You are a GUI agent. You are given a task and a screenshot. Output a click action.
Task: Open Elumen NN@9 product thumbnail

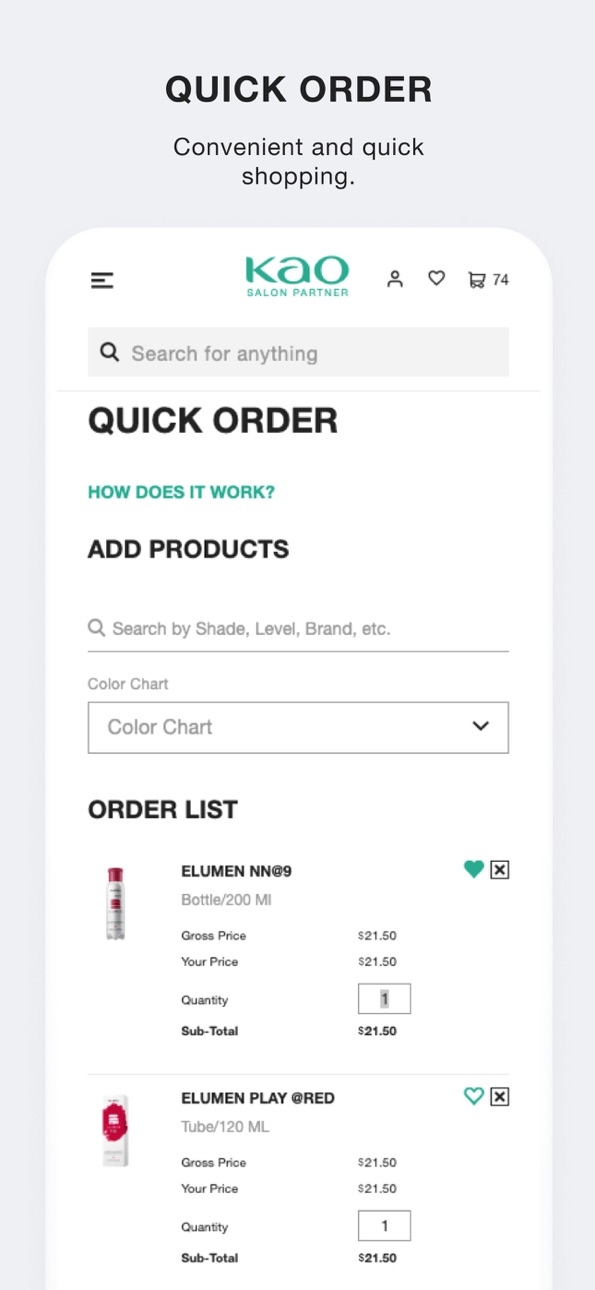116,904
